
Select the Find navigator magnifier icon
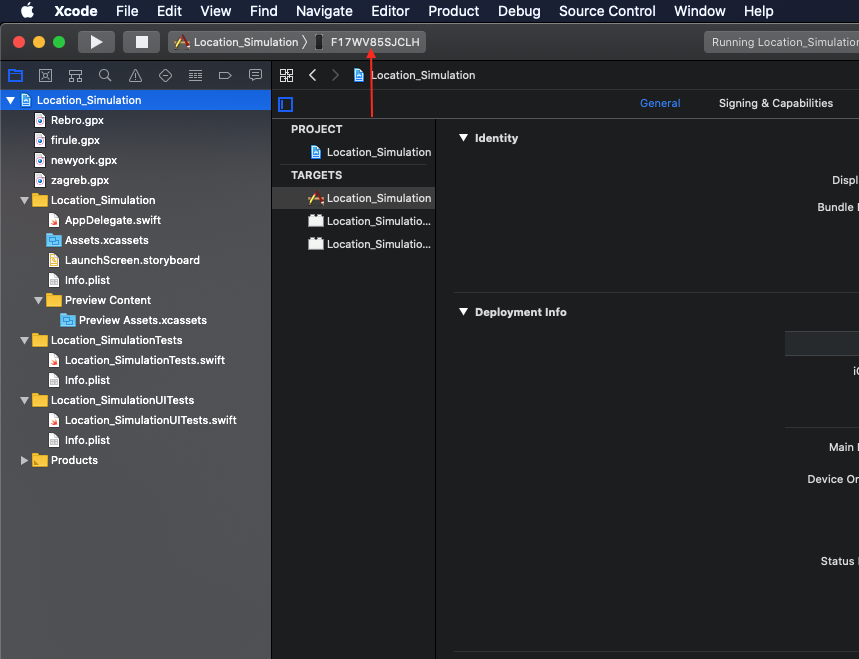pyautogui.click(x=105, y=75)
